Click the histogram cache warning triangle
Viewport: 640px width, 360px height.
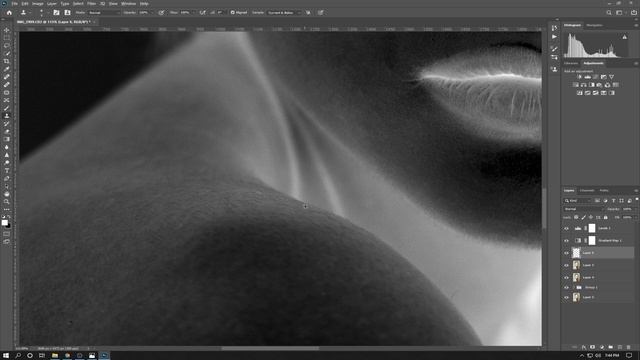point(624,37)
